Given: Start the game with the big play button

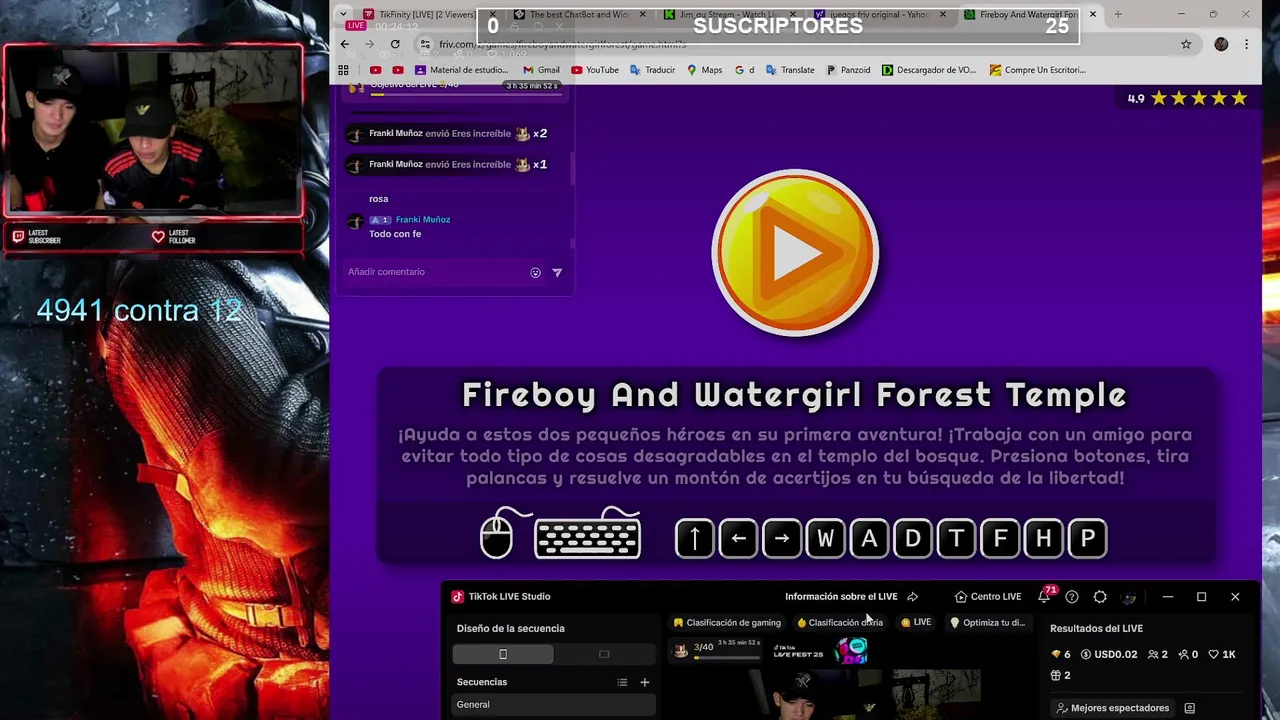Looking at the screenshot, I should (795, 252).
